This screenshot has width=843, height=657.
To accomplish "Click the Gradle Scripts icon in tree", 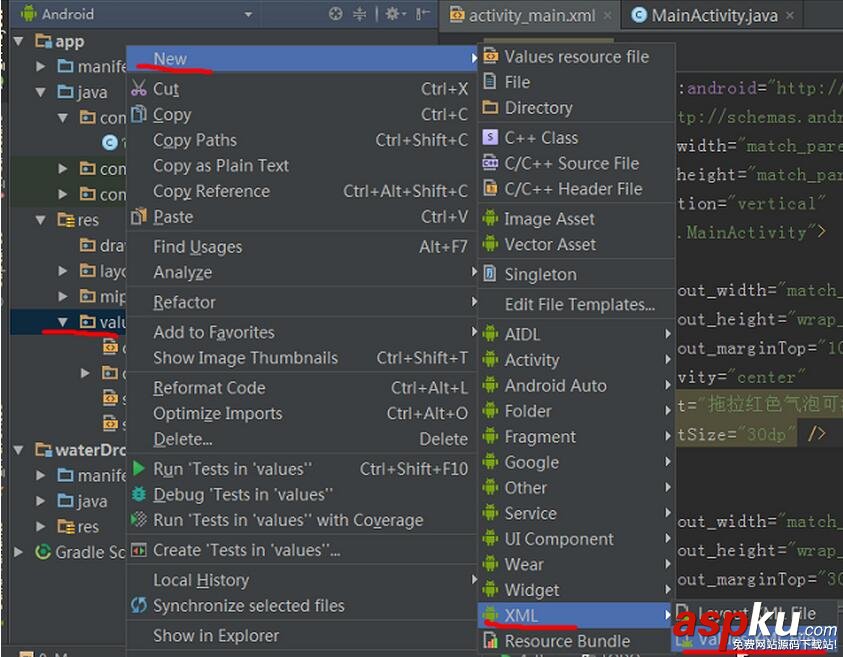I will coord(42,552).
